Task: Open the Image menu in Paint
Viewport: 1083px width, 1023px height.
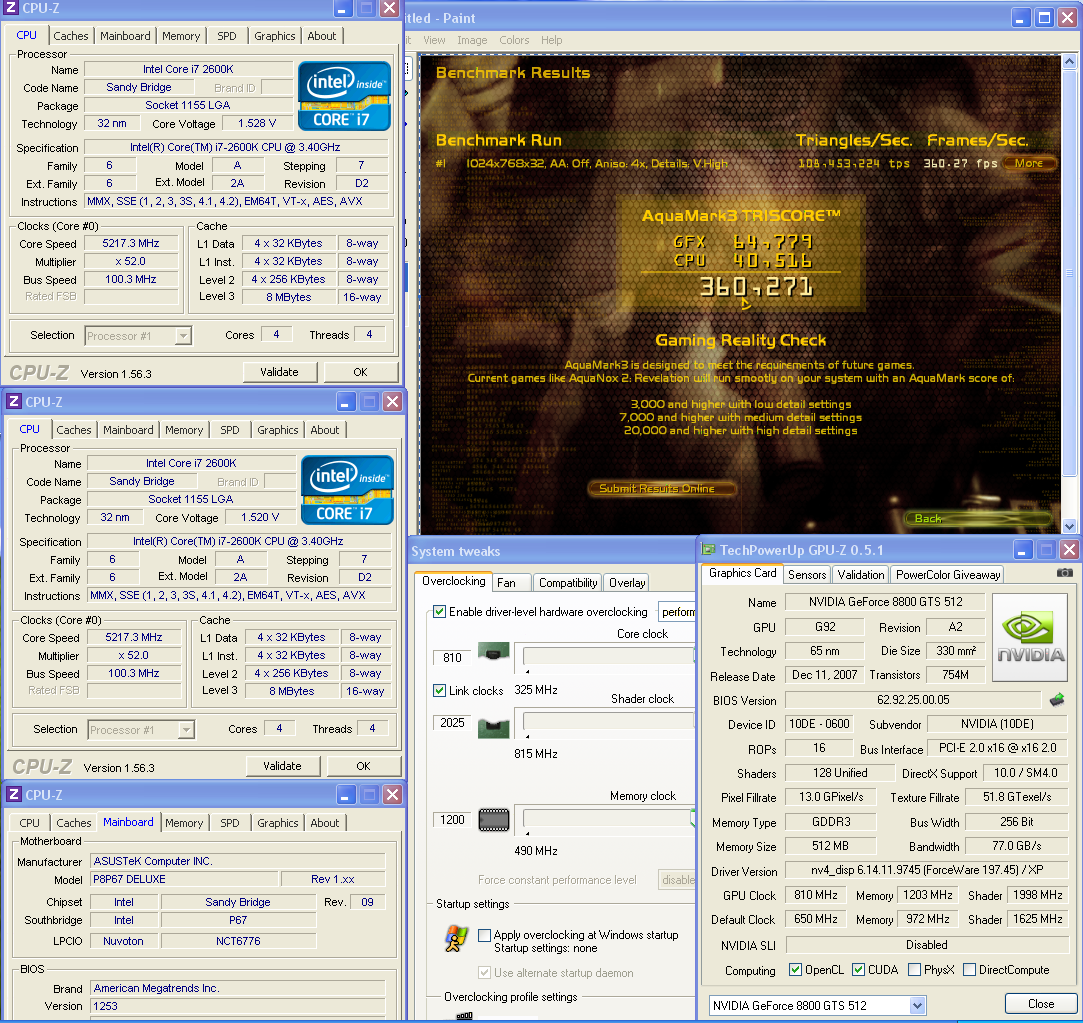Action: (x=472, y=40)
